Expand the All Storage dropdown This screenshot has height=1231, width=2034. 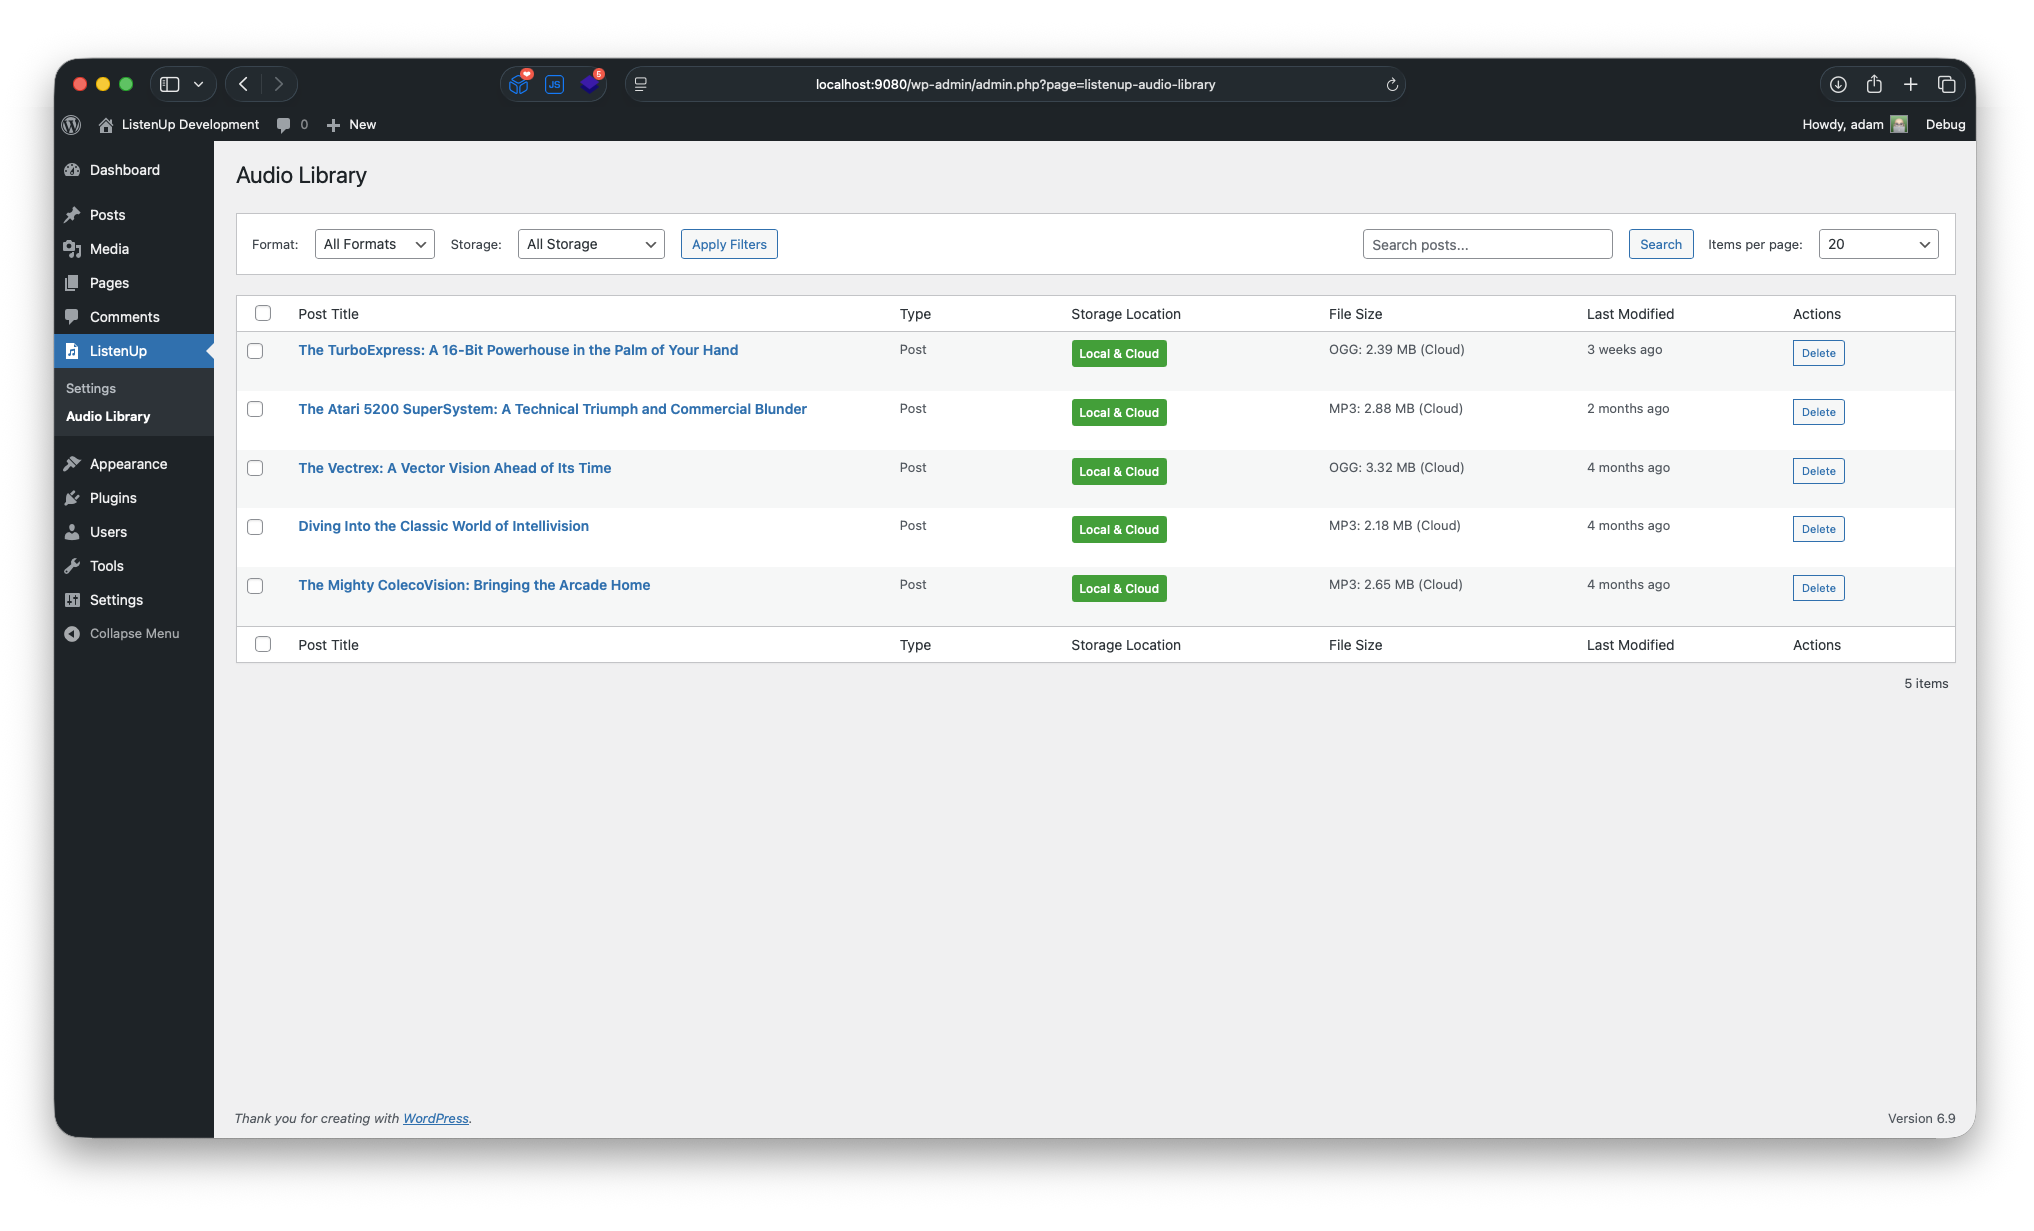(590, 244)
